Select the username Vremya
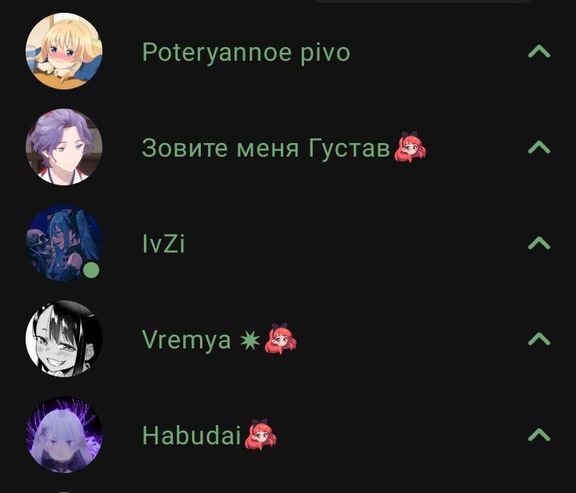 [x=187, y=341]
